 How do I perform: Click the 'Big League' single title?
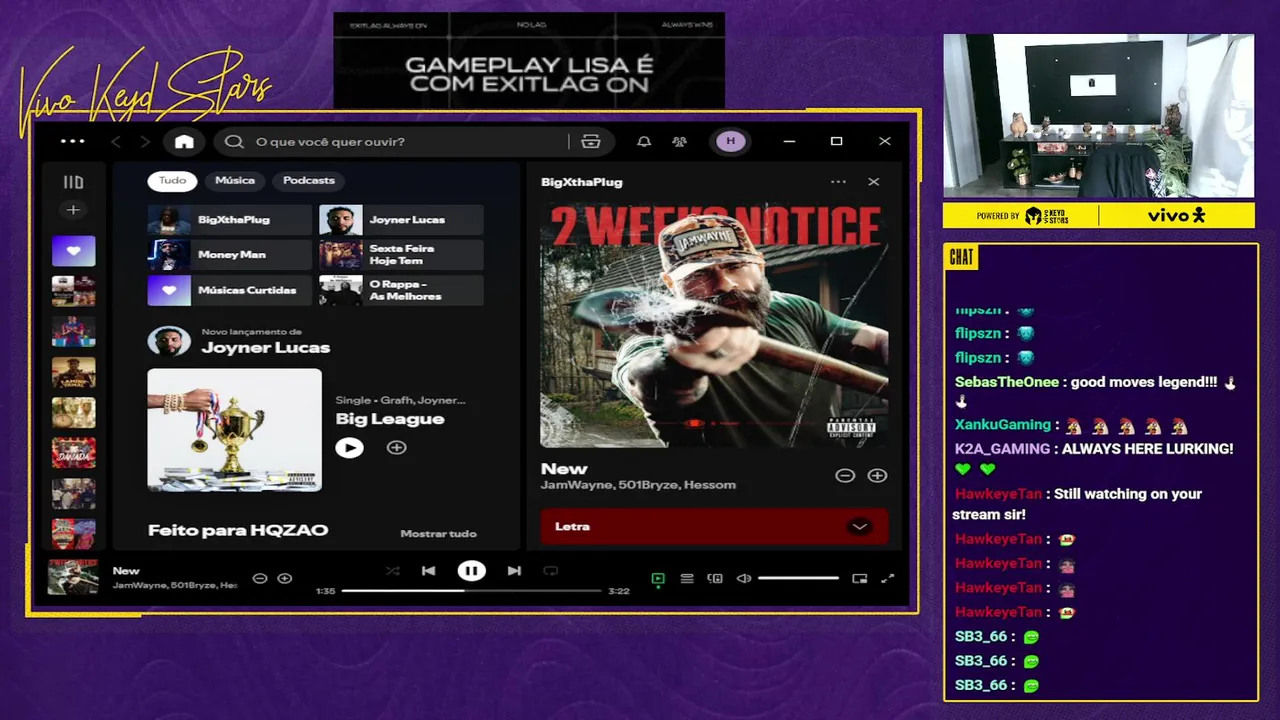point(390,419)
